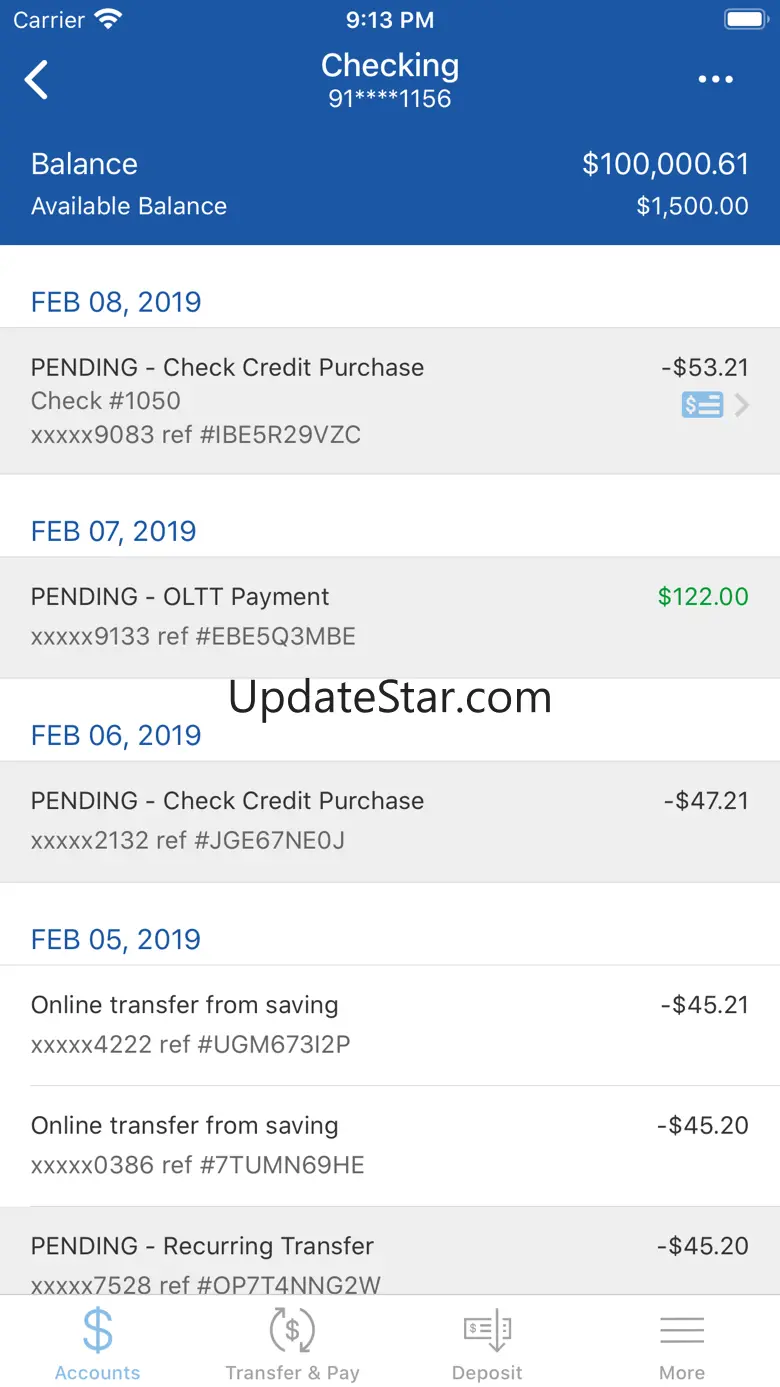Screen dimensions: 780x1387
Task: View check image icon for Check #1050
Action: (x=702, y=405)
